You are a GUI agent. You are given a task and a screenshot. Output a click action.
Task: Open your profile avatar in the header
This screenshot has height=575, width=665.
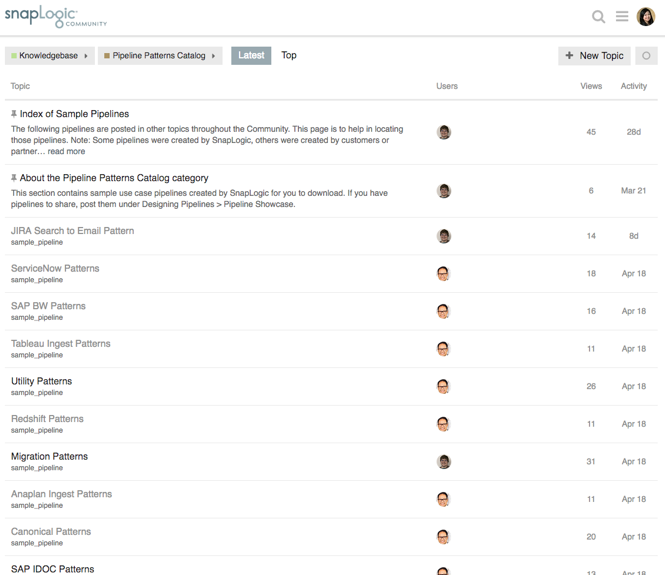(x=646, y=17)
